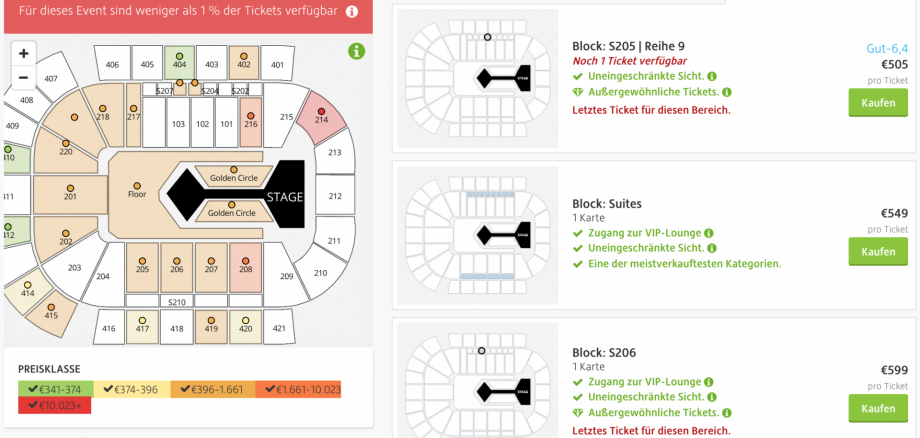The height and width of the screenshot is (438, 920).
Task: Choose block 208 on the seating map
Action: point(245,267)
